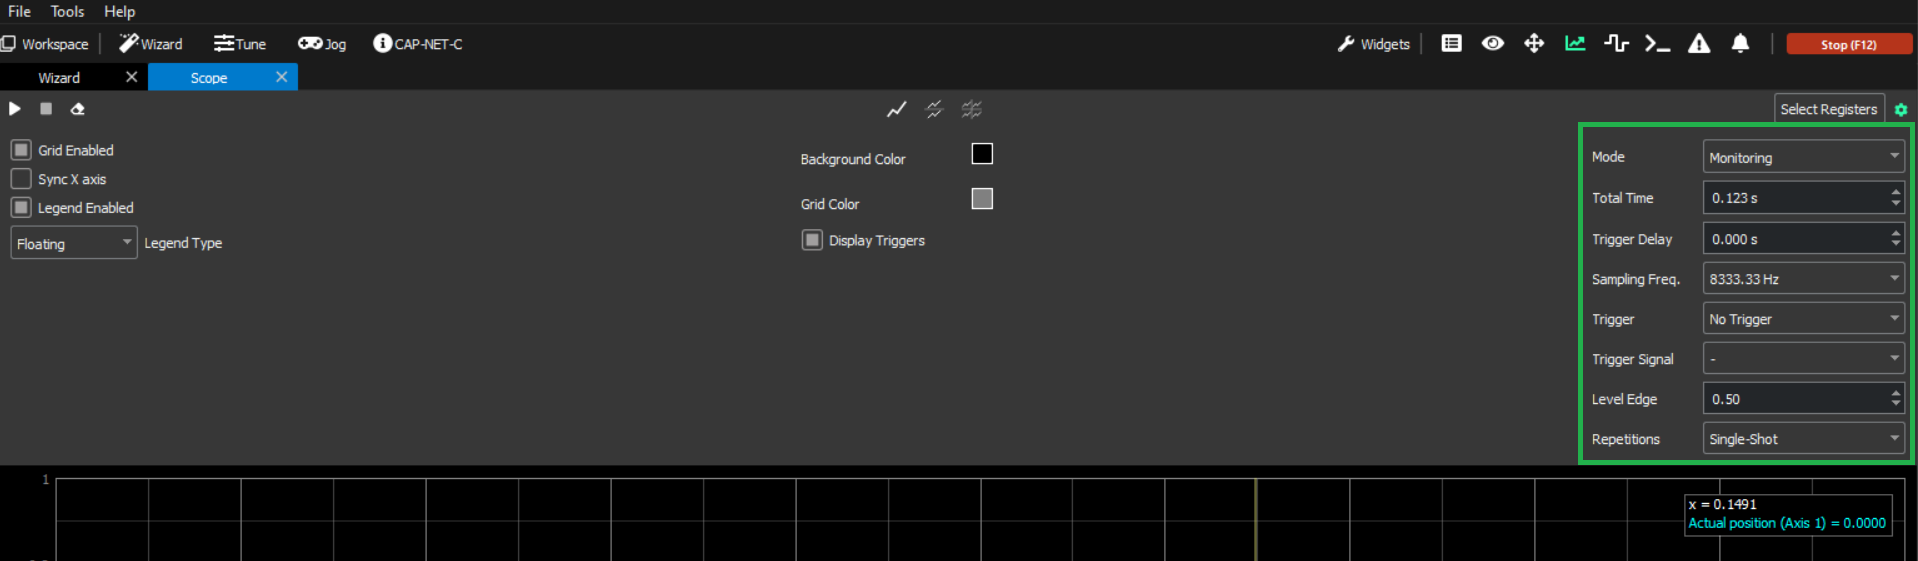Switch to the Wizard tab
Screen dimensions: 1918x561
[x=59, y=77]
